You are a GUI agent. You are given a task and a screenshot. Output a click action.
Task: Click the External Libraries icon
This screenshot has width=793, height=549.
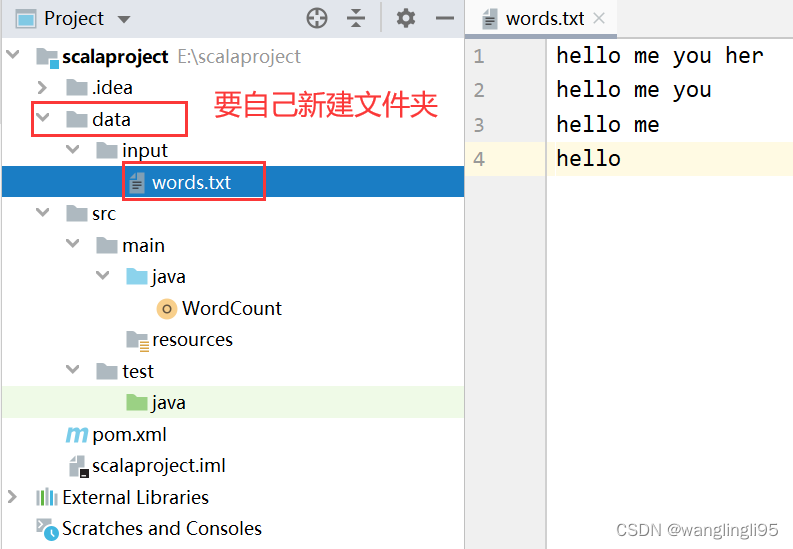[x=47, y=497]
